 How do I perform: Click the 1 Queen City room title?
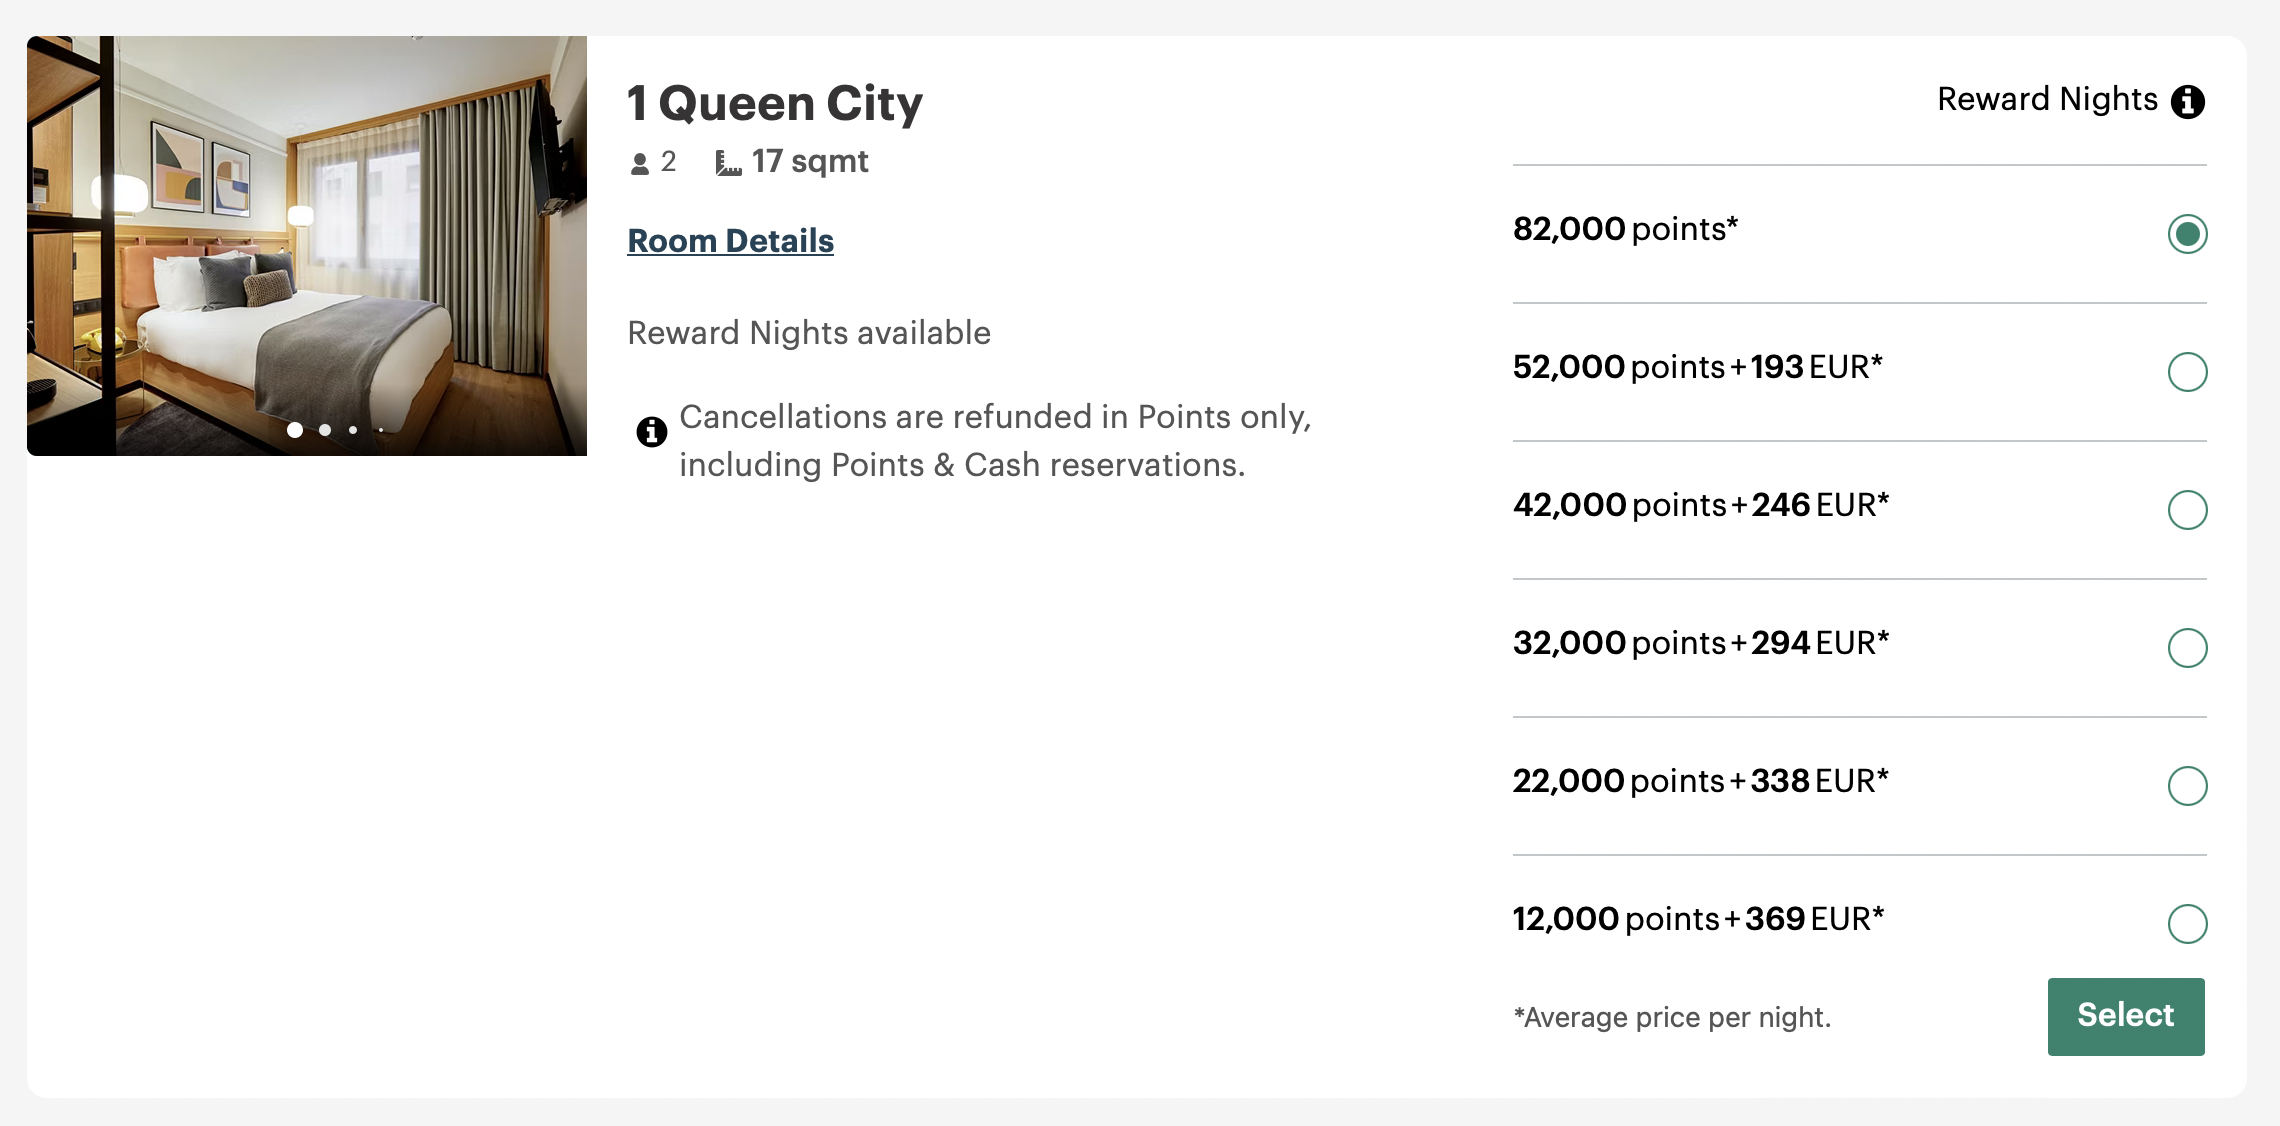(775, 103)
